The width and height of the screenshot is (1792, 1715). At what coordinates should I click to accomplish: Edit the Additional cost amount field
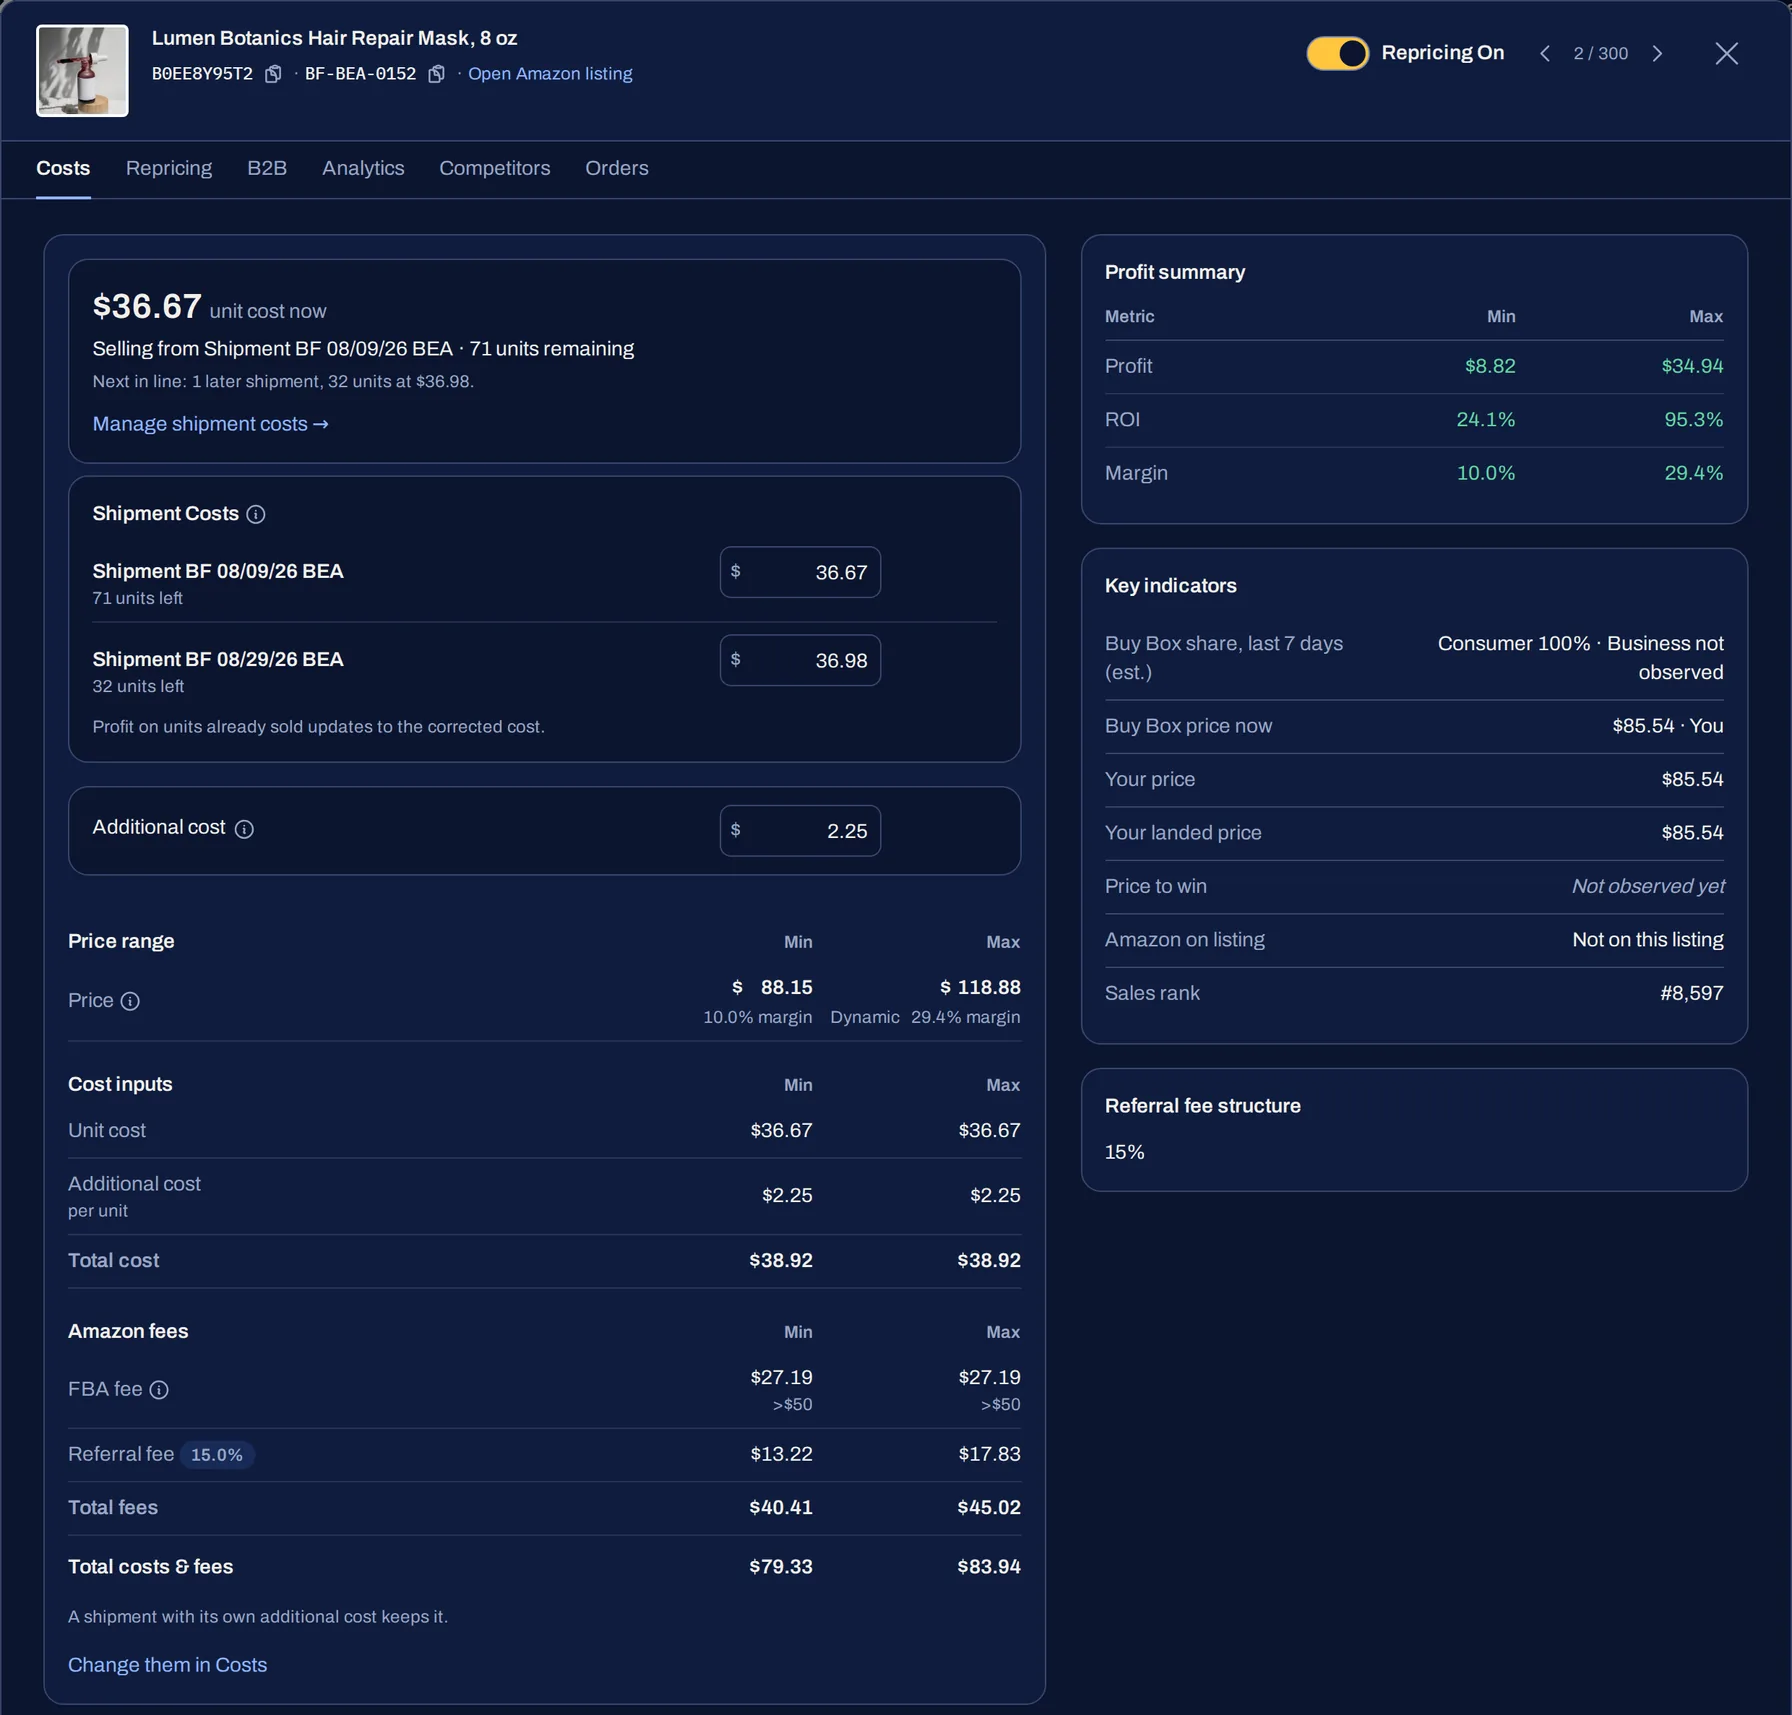[800, 831]
